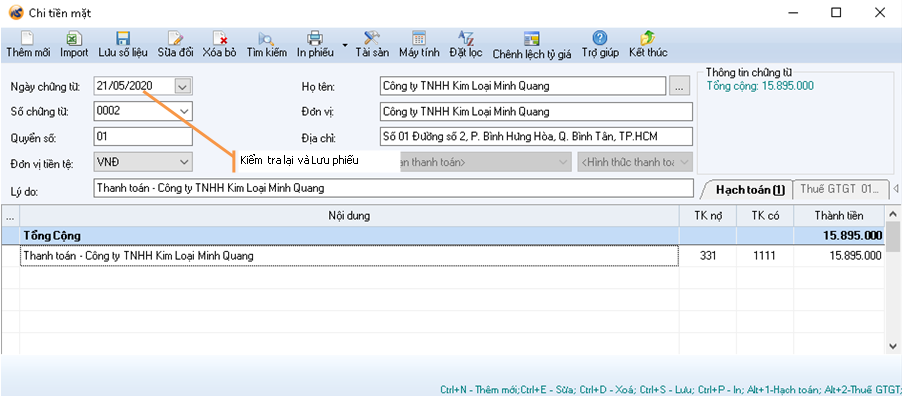Image resolution: width=902 pixels, height=396 pixels.
Task: Print voucher with In phiếu
Action: 315,44
